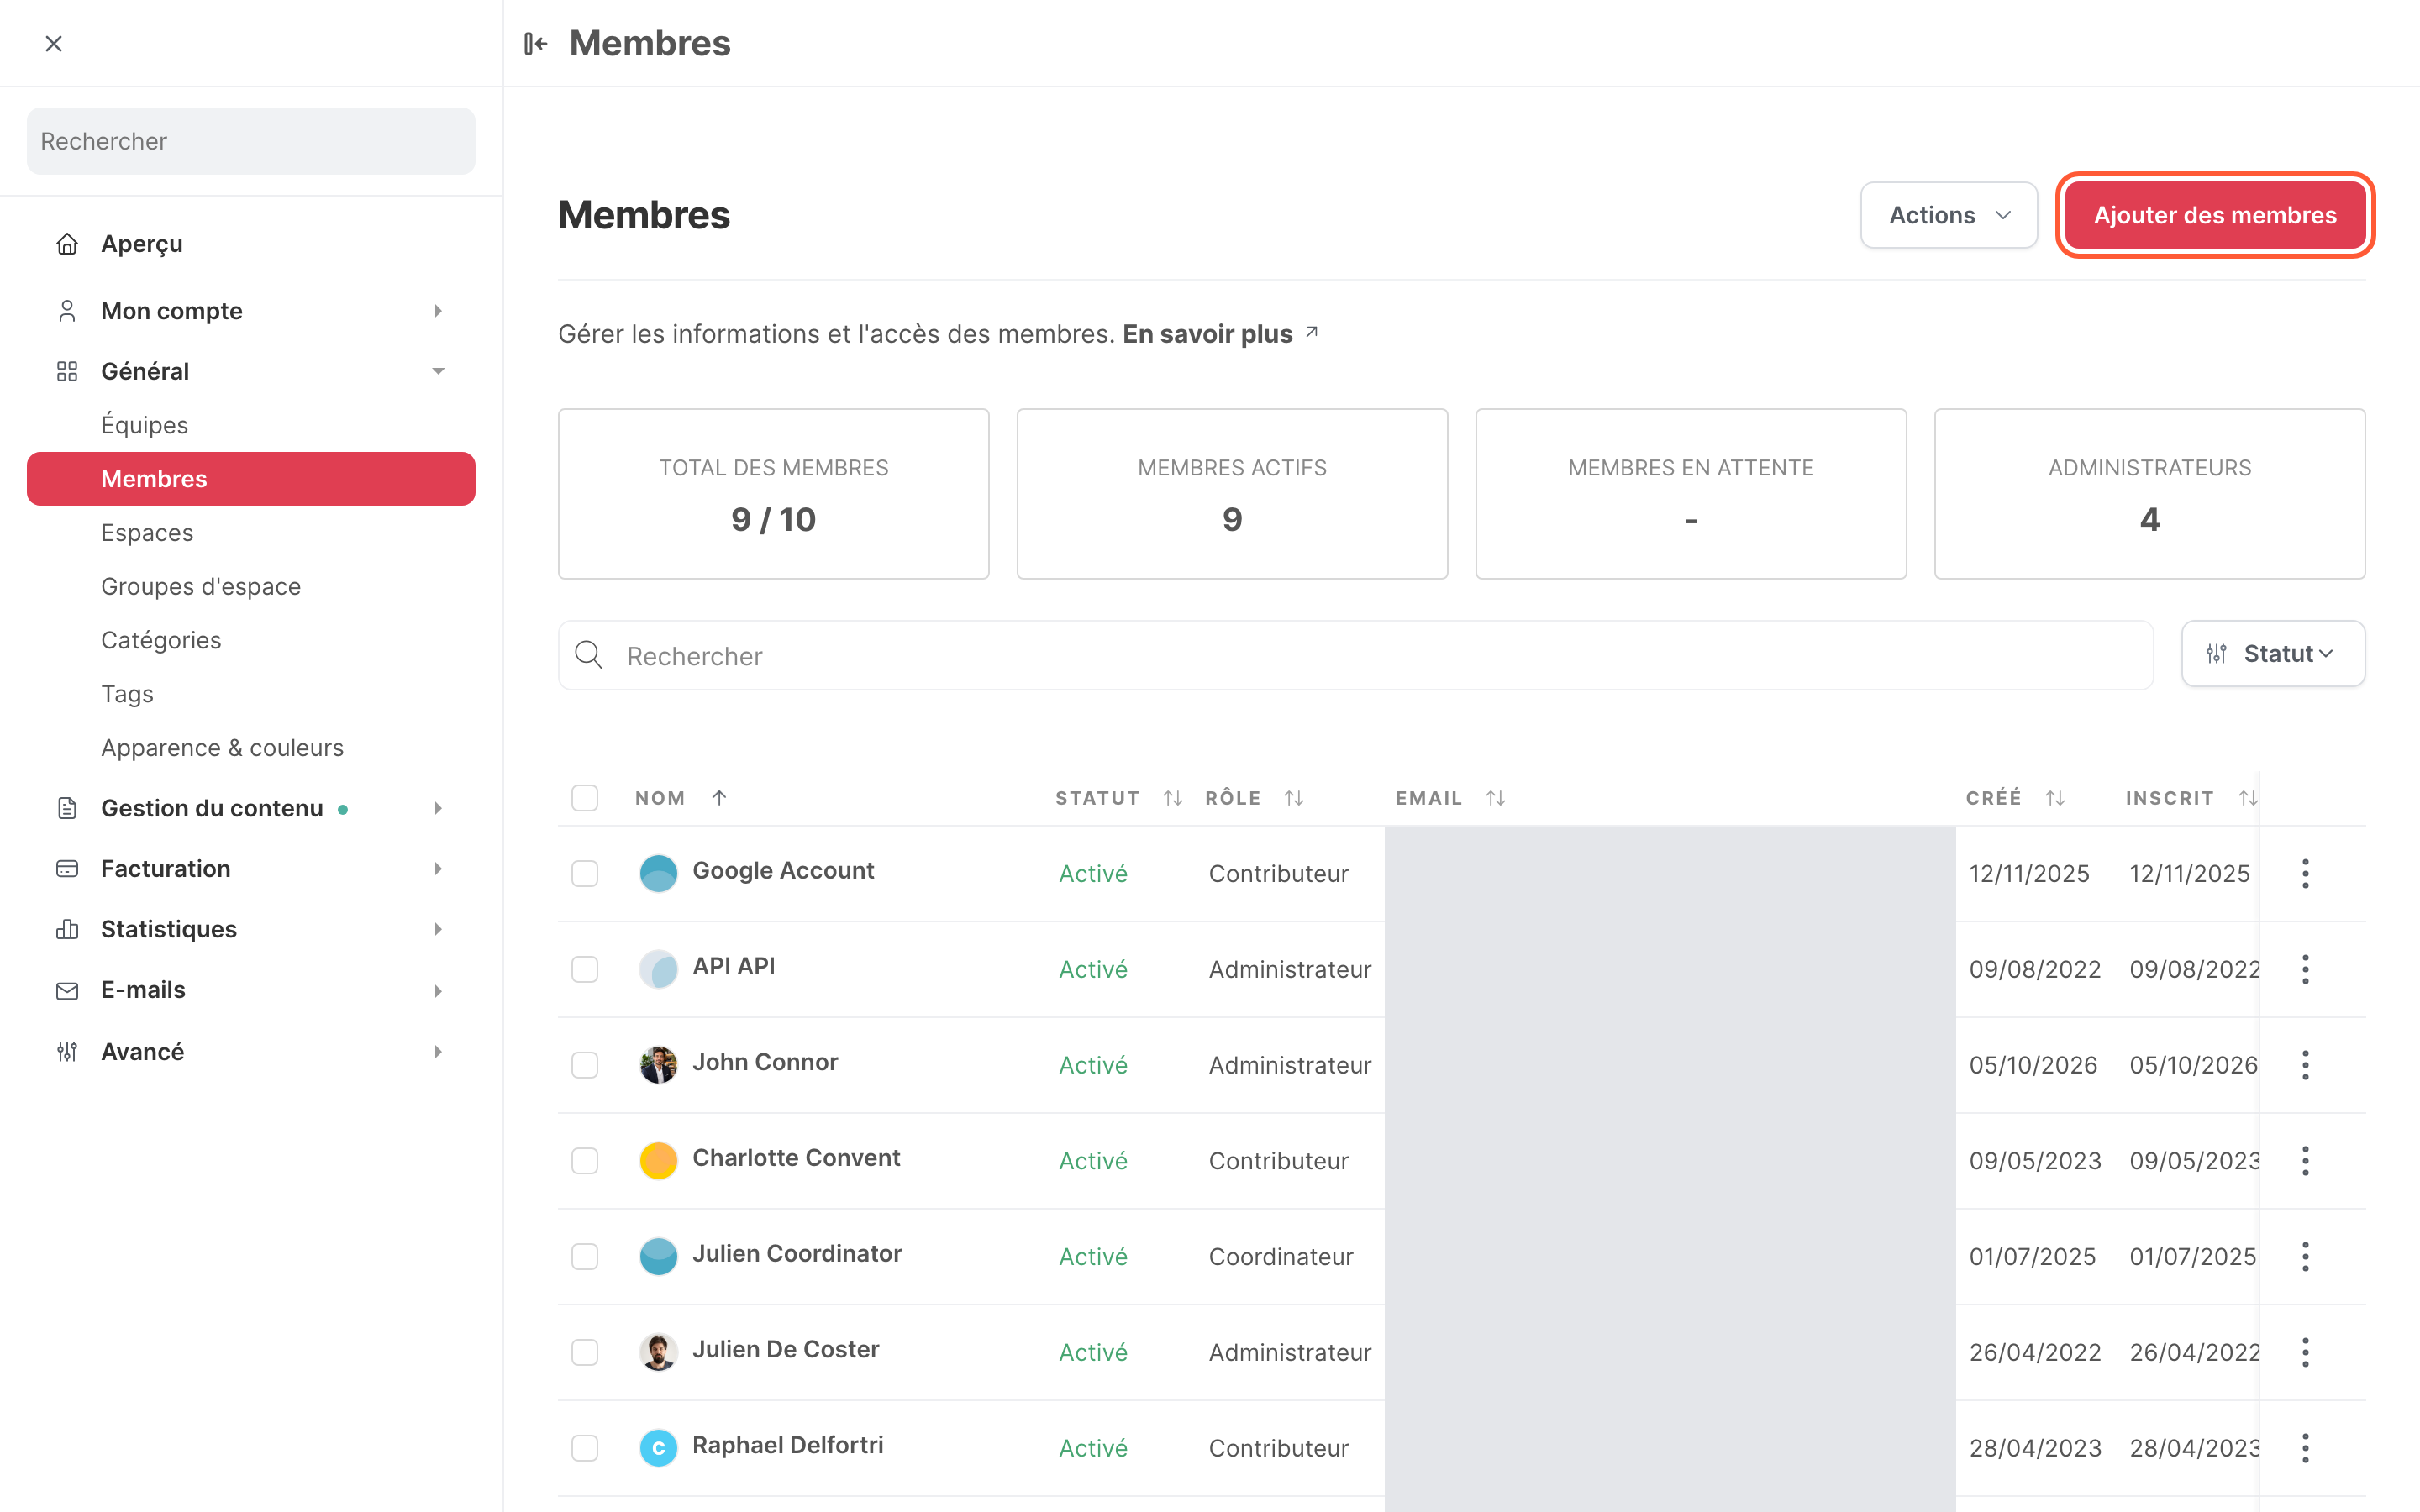Screen dimensions: 2420x1512
Task: Sort table by Rôle column arrows
Action: [x=1294, y=798]
